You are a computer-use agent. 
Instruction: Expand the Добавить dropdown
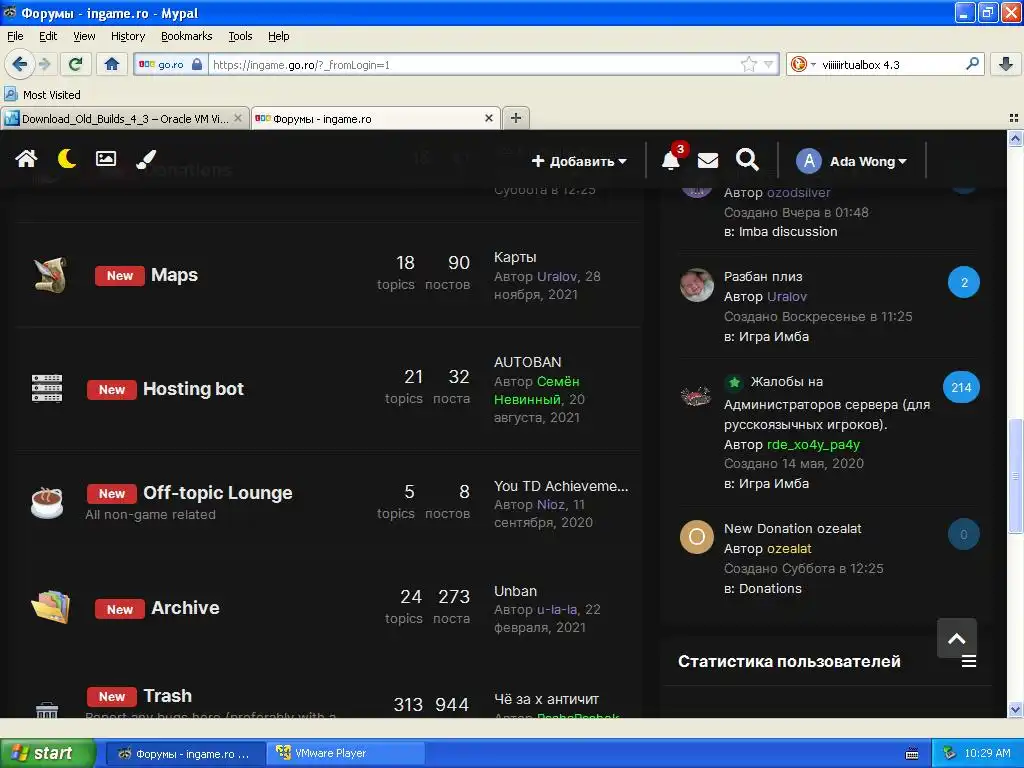point(579,161)
